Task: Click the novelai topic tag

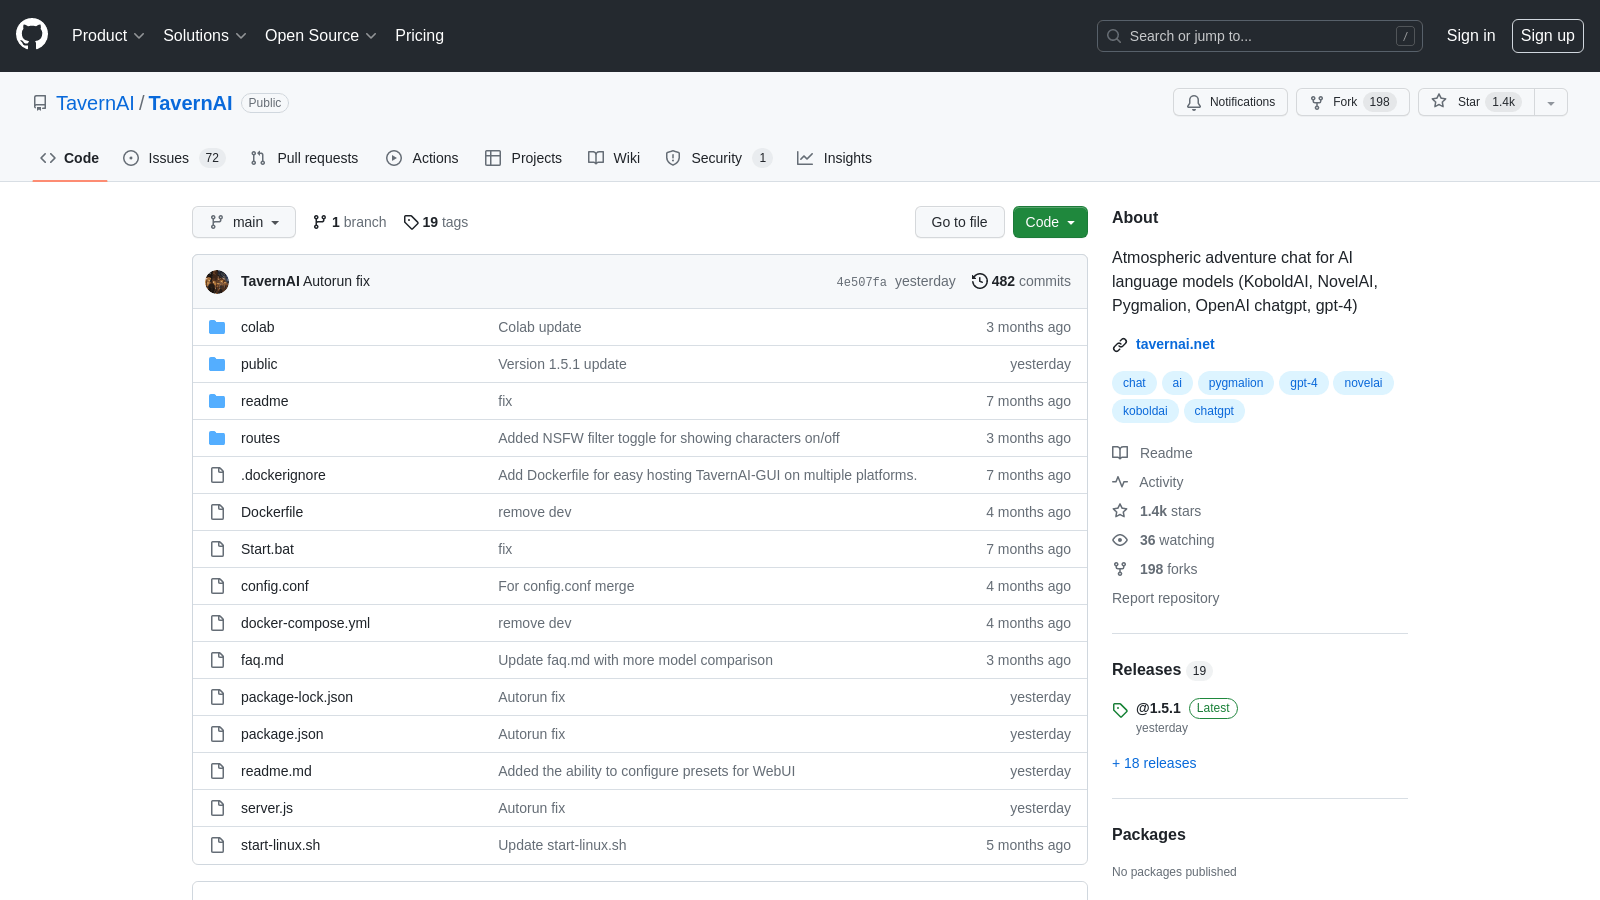Action: [1363, 383]
